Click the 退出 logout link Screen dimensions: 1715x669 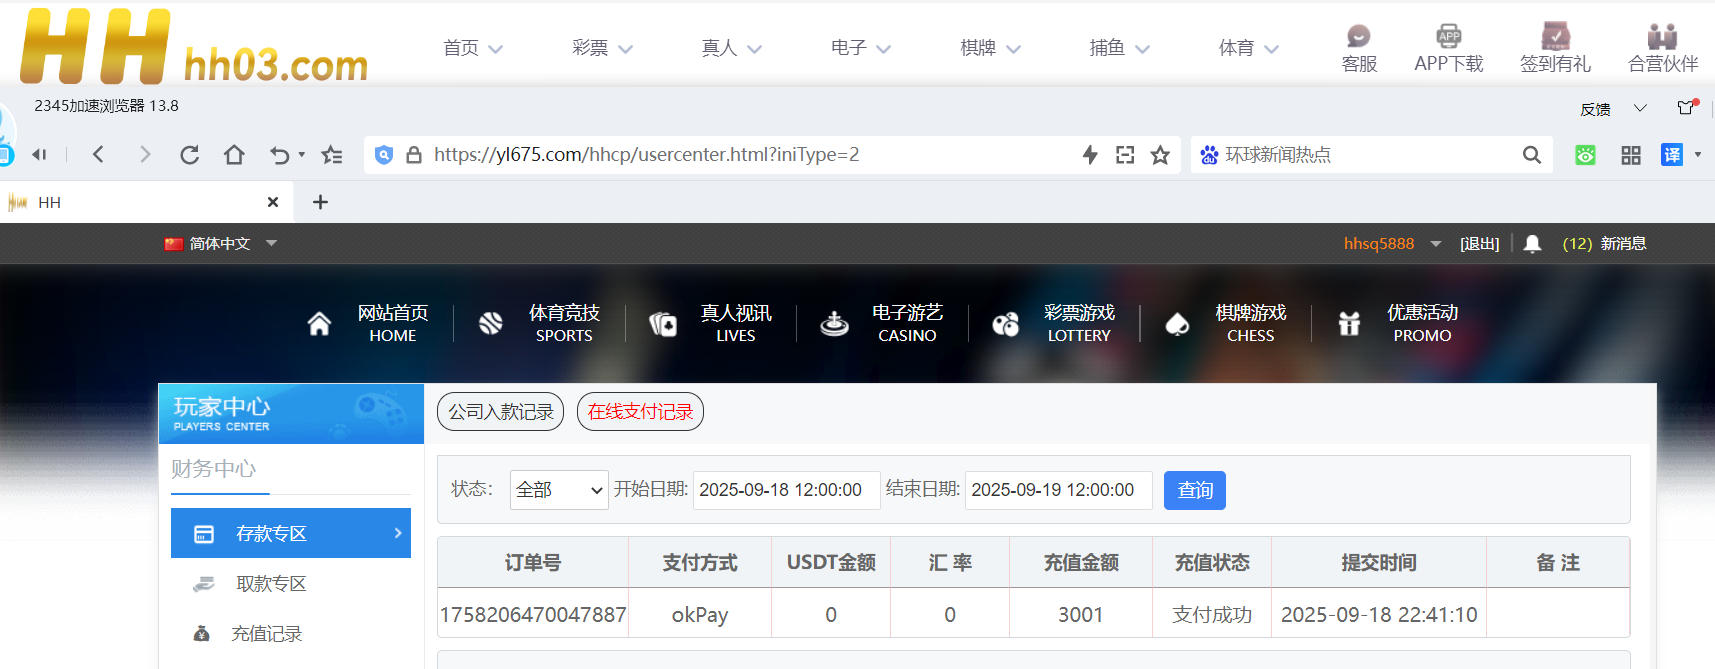click(1479, 244)
